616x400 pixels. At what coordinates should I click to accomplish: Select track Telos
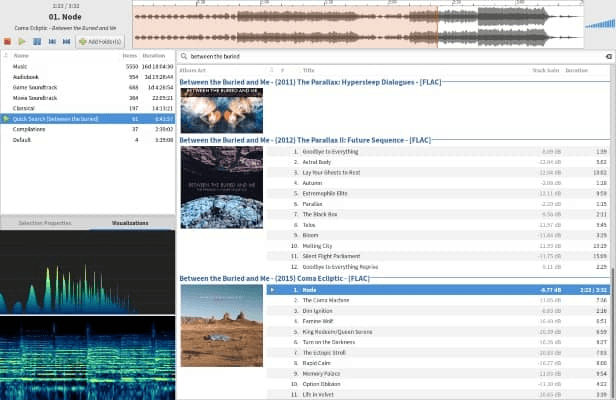[438, 225]
